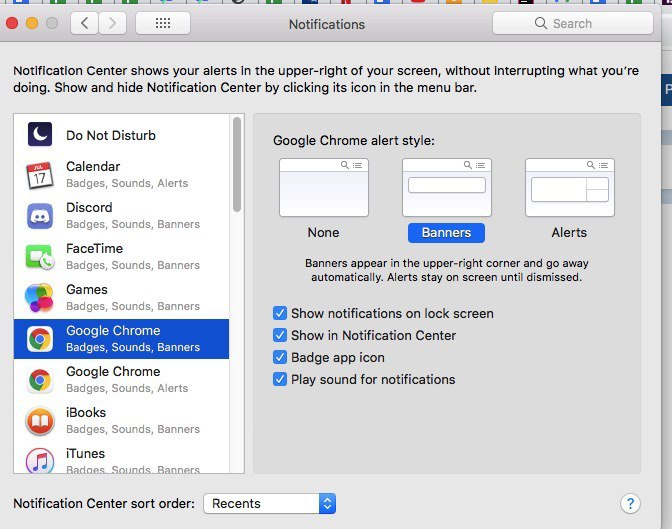Click the Discord app icon

point(39,216)
